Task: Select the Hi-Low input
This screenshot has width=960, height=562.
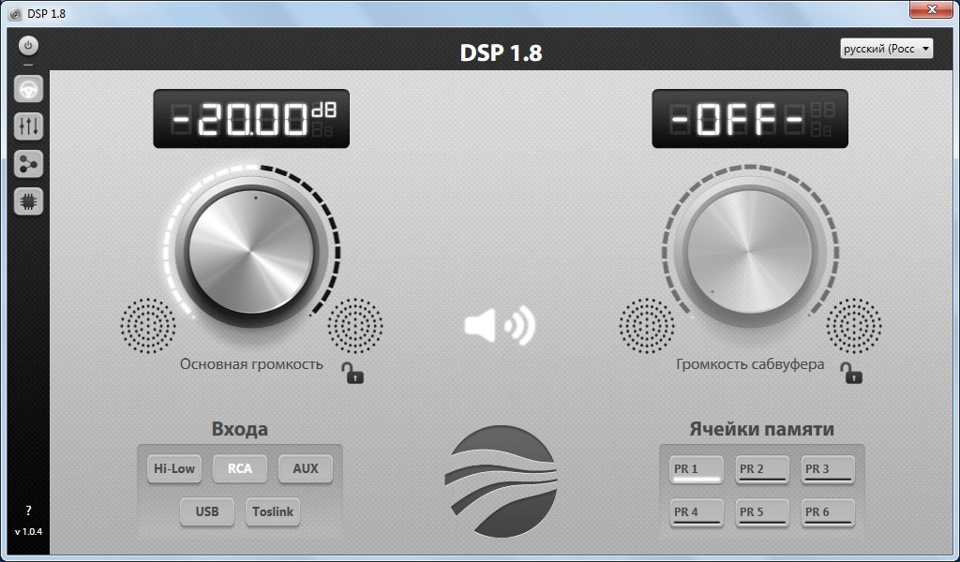Action: point(174,469)
